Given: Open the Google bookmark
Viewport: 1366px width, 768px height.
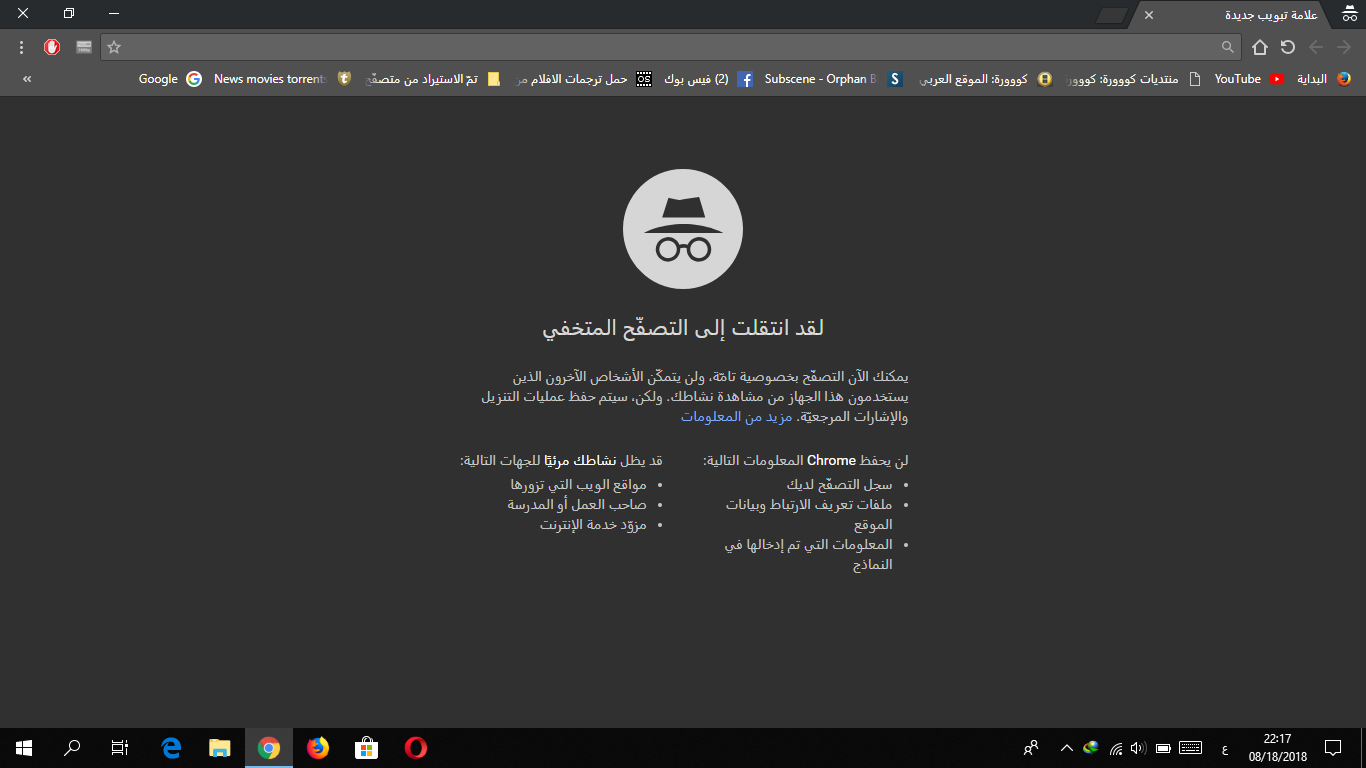Looking at the screenshot, I should [170, 79].
